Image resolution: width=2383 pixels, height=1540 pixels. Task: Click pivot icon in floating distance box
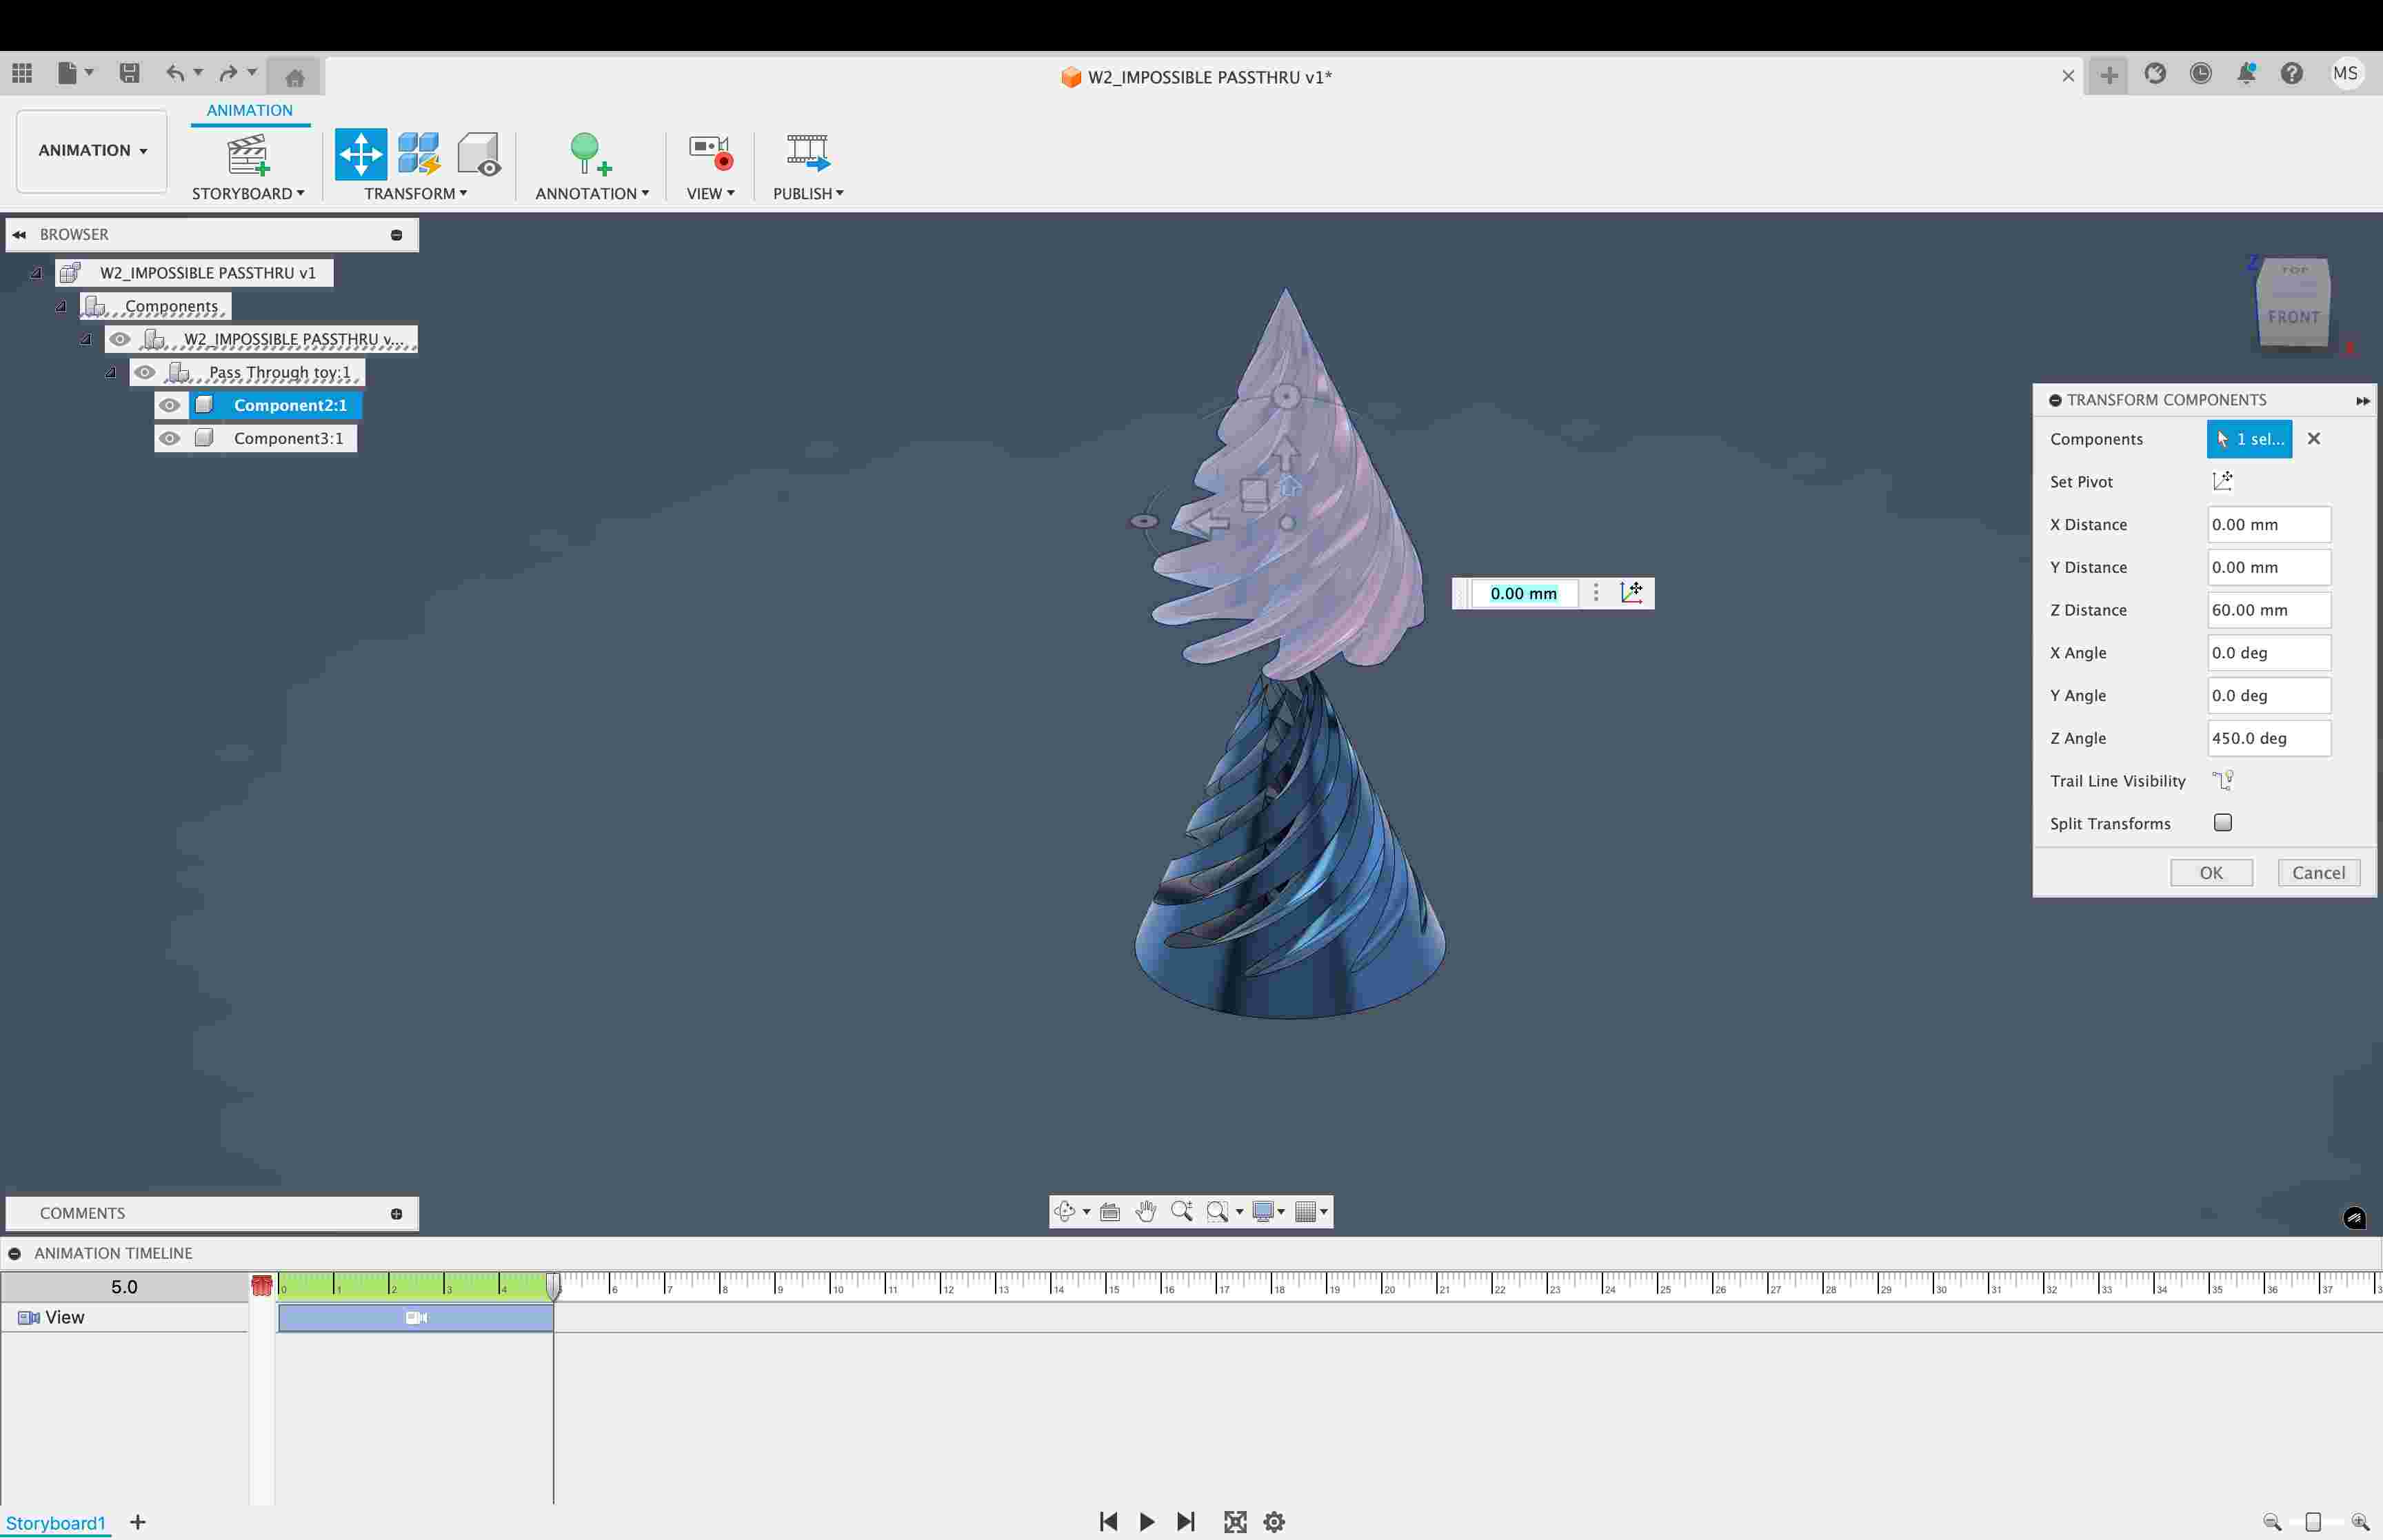click(x=1631, y=593)
